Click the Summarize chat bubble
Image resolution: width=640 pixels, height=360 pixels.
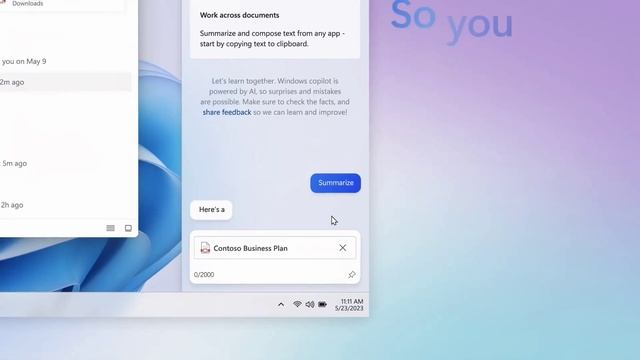336,183
